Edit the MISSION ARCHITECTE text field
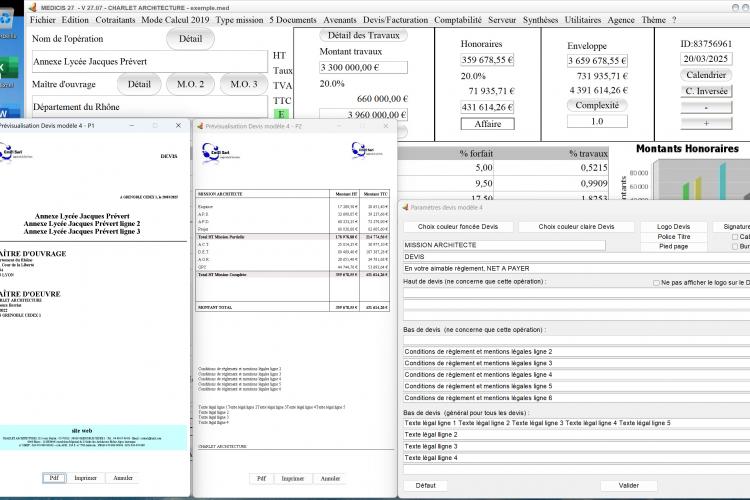Viewport: 750px width, 500px height. click(504, 245)
